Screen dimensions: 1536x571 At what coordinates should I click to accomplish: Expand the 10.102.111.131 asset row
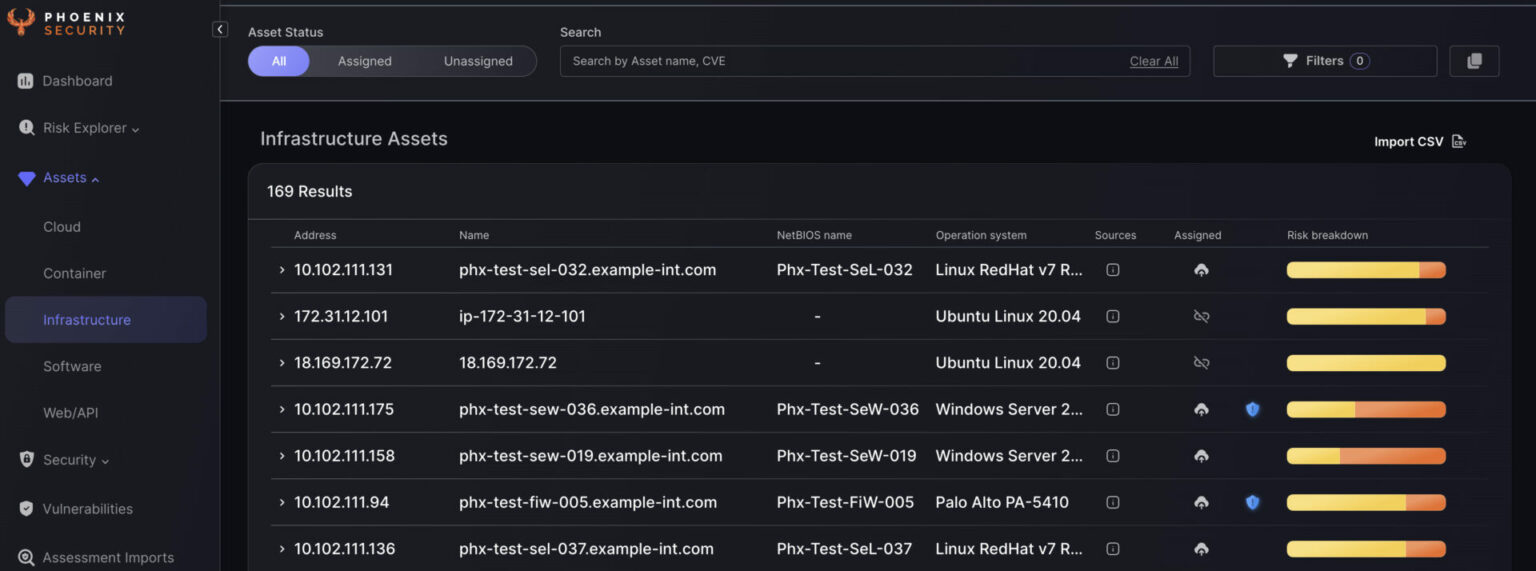pos(282,270)
